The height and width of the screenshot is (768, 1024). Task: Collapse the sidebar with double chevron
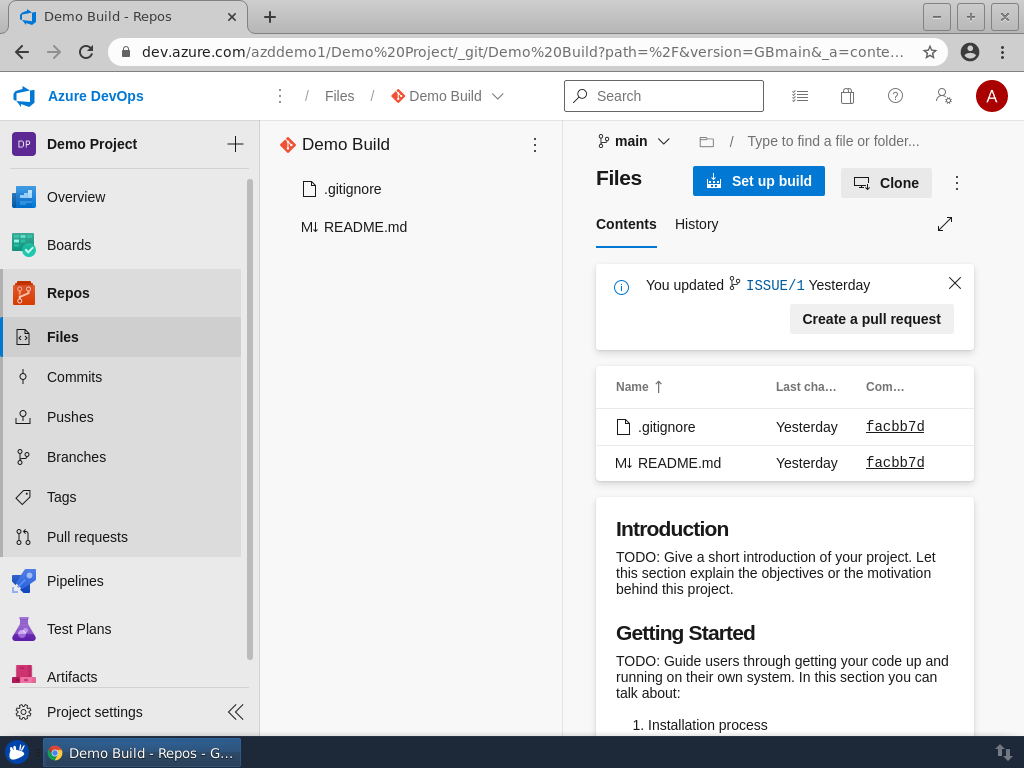click(x=235, y=712)
